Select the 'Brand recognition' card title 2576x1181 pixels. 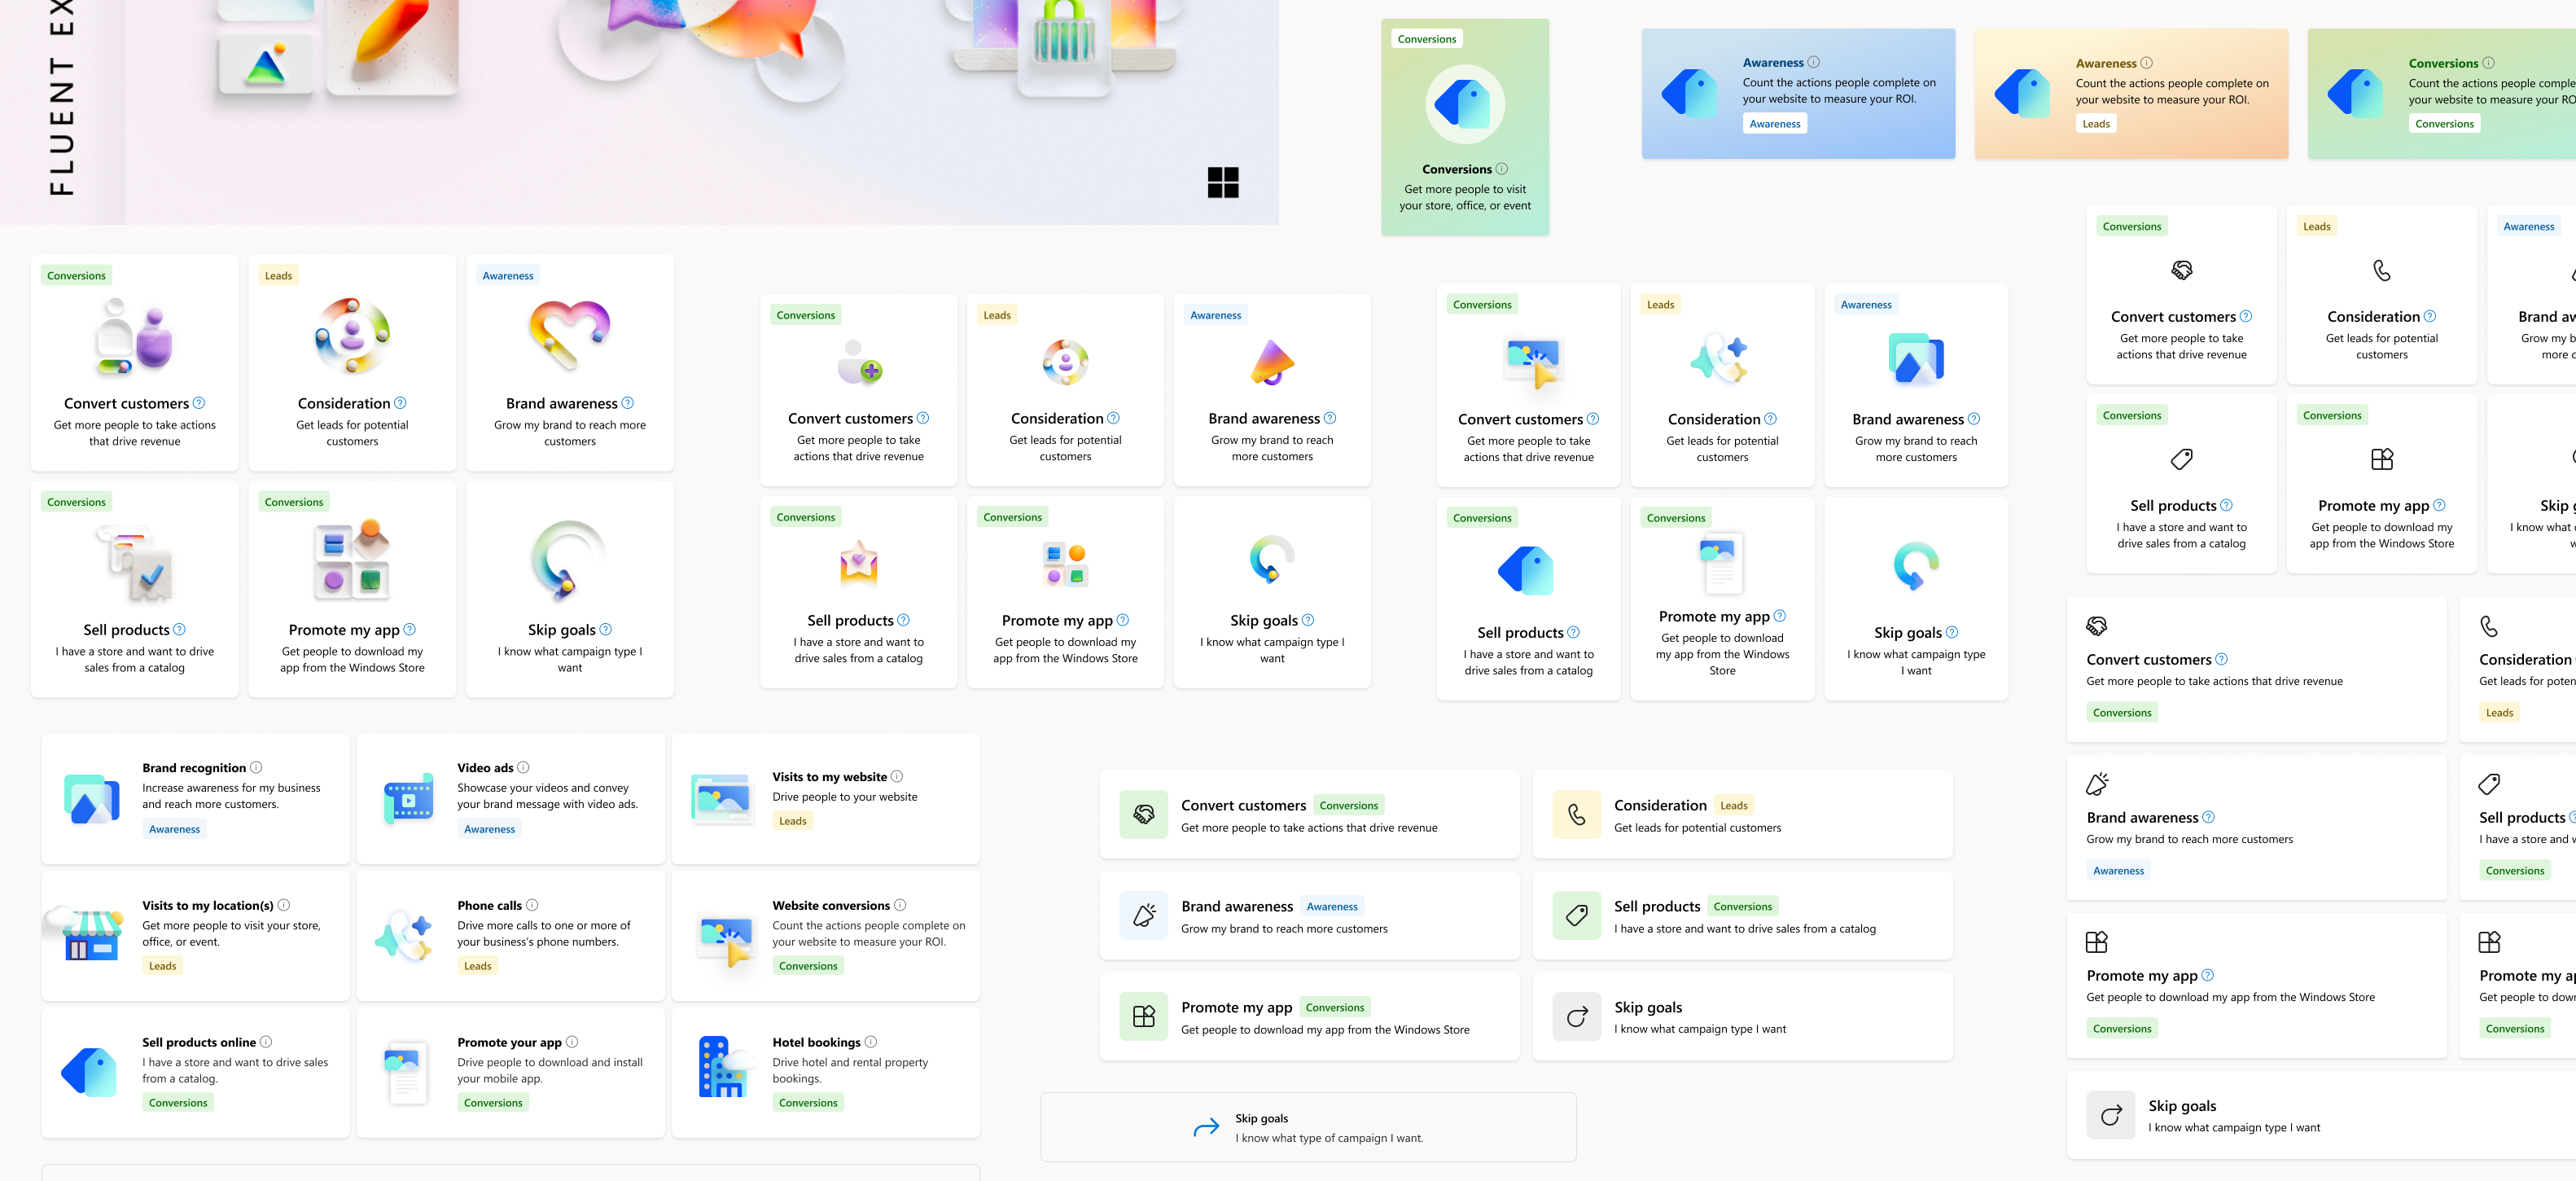[194, 768]
